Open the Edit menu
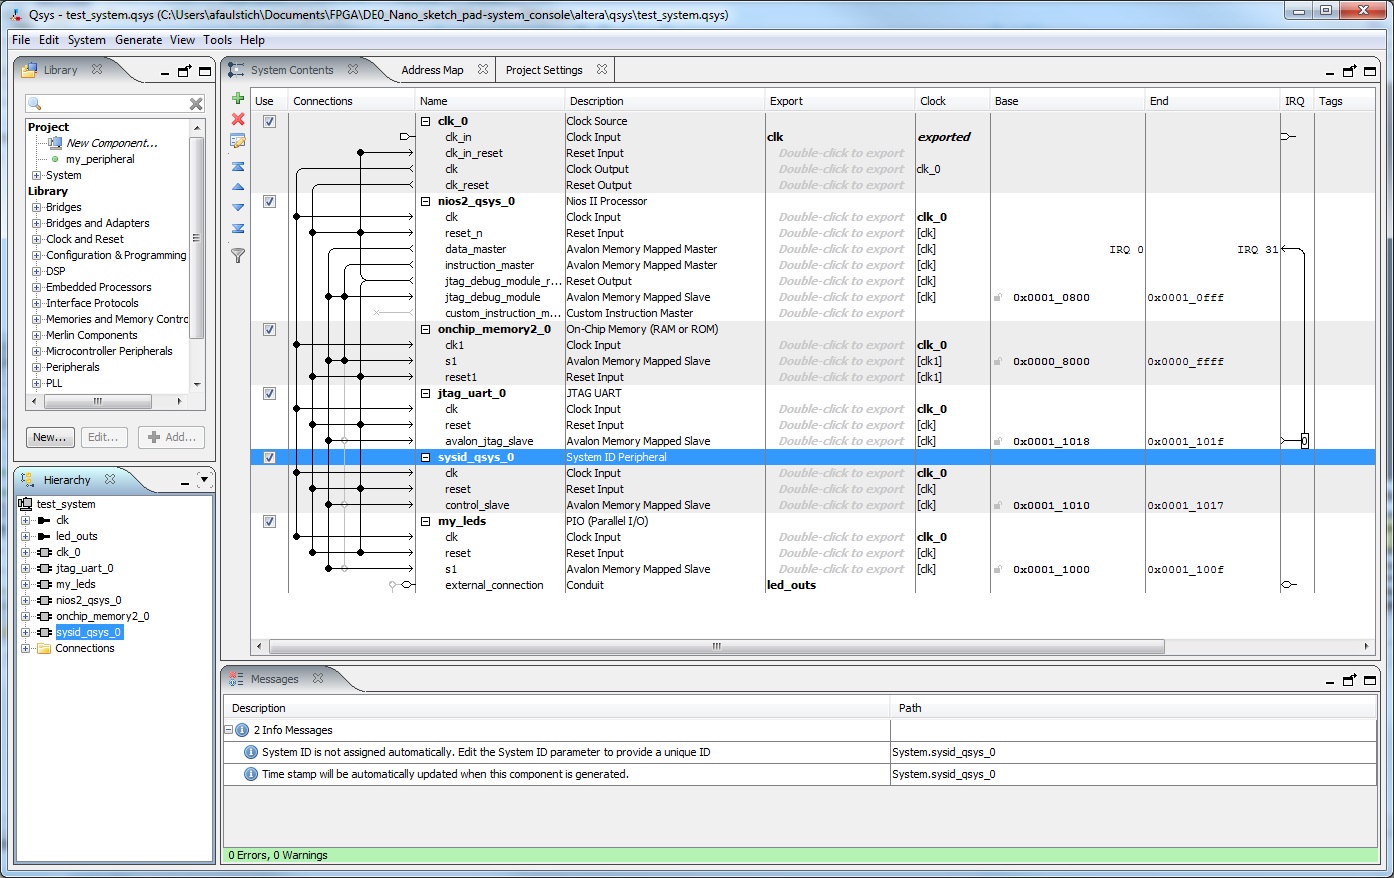 (x=49, y=40)
